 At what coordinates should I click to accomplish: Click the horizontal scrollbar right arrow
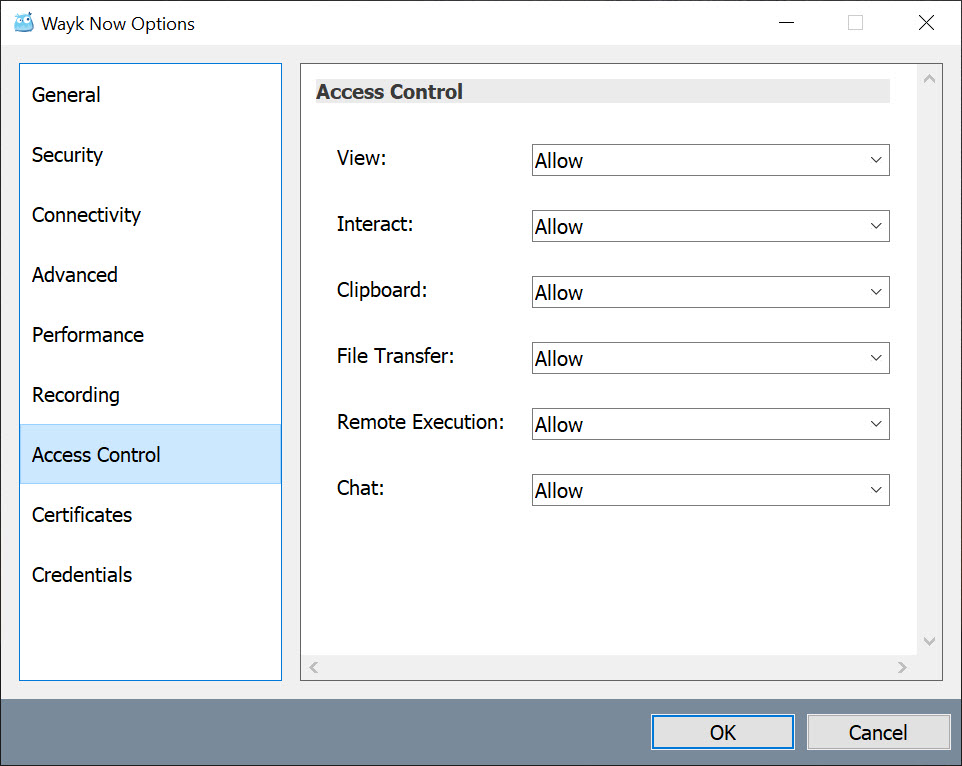[902, 667]
